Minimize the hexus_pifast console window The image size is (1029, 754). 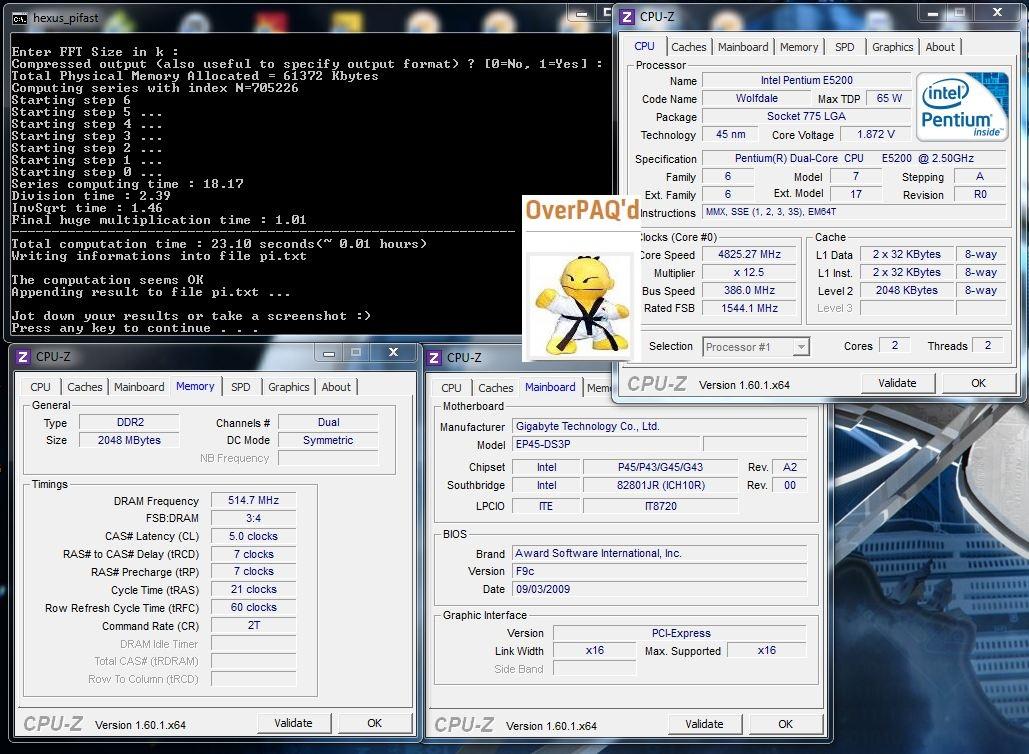[581, 14]
